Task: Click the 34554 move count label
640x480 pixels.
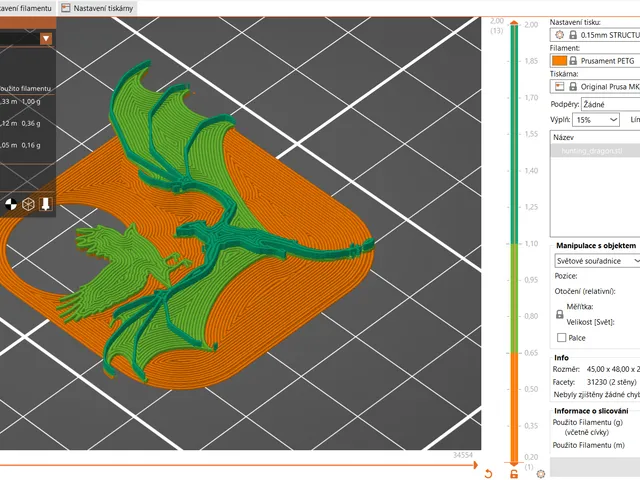Action: tap(463, 455)
